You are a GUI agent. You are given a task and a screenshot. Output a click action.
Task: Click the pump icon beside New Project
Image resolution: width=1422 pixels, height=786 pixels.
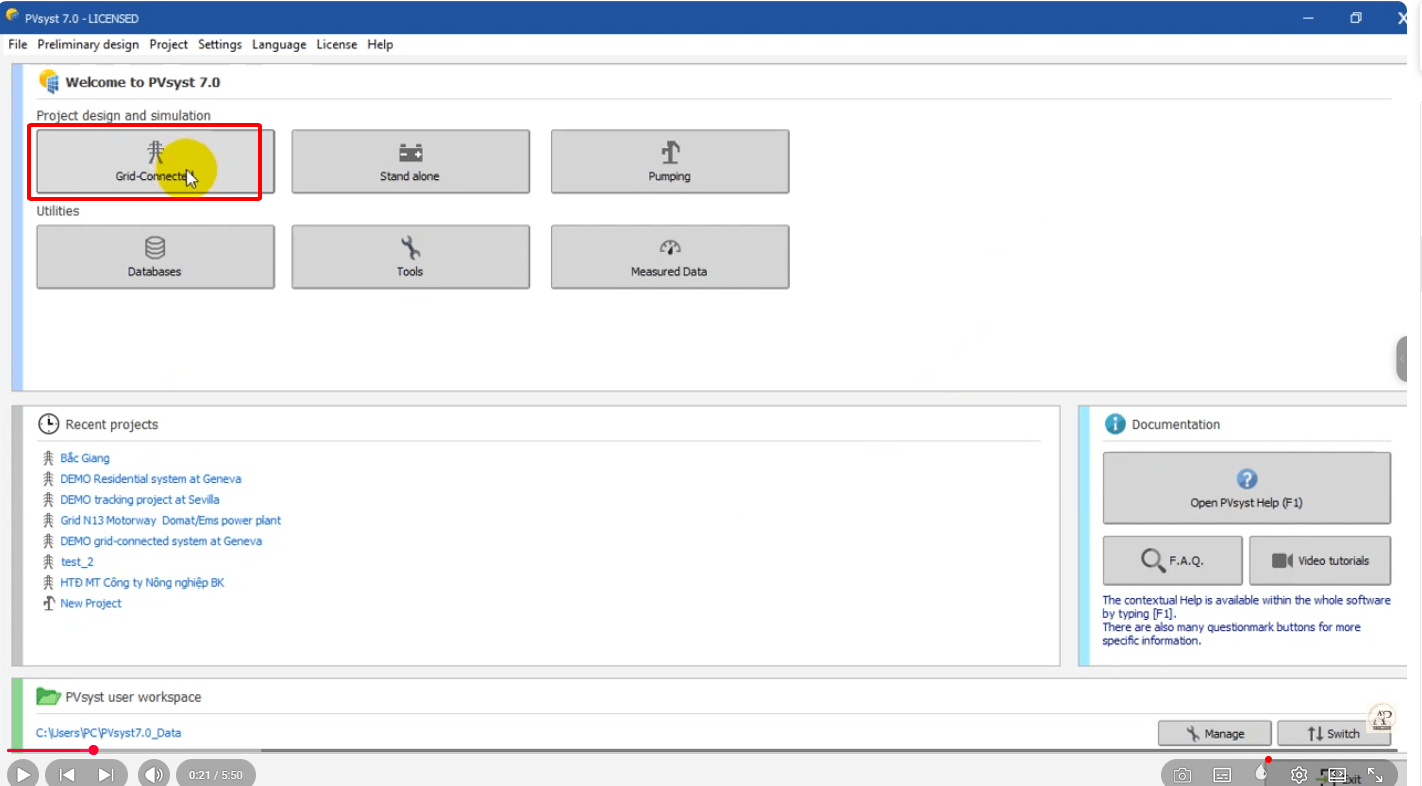click(x=47, y=603)
